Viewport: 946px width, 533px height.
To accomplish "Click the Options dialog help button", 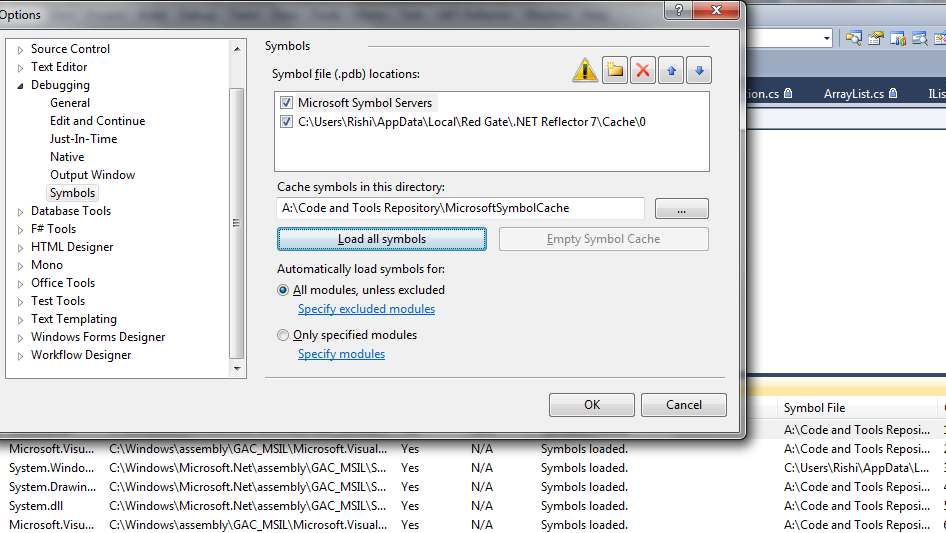I will [679, 10].
